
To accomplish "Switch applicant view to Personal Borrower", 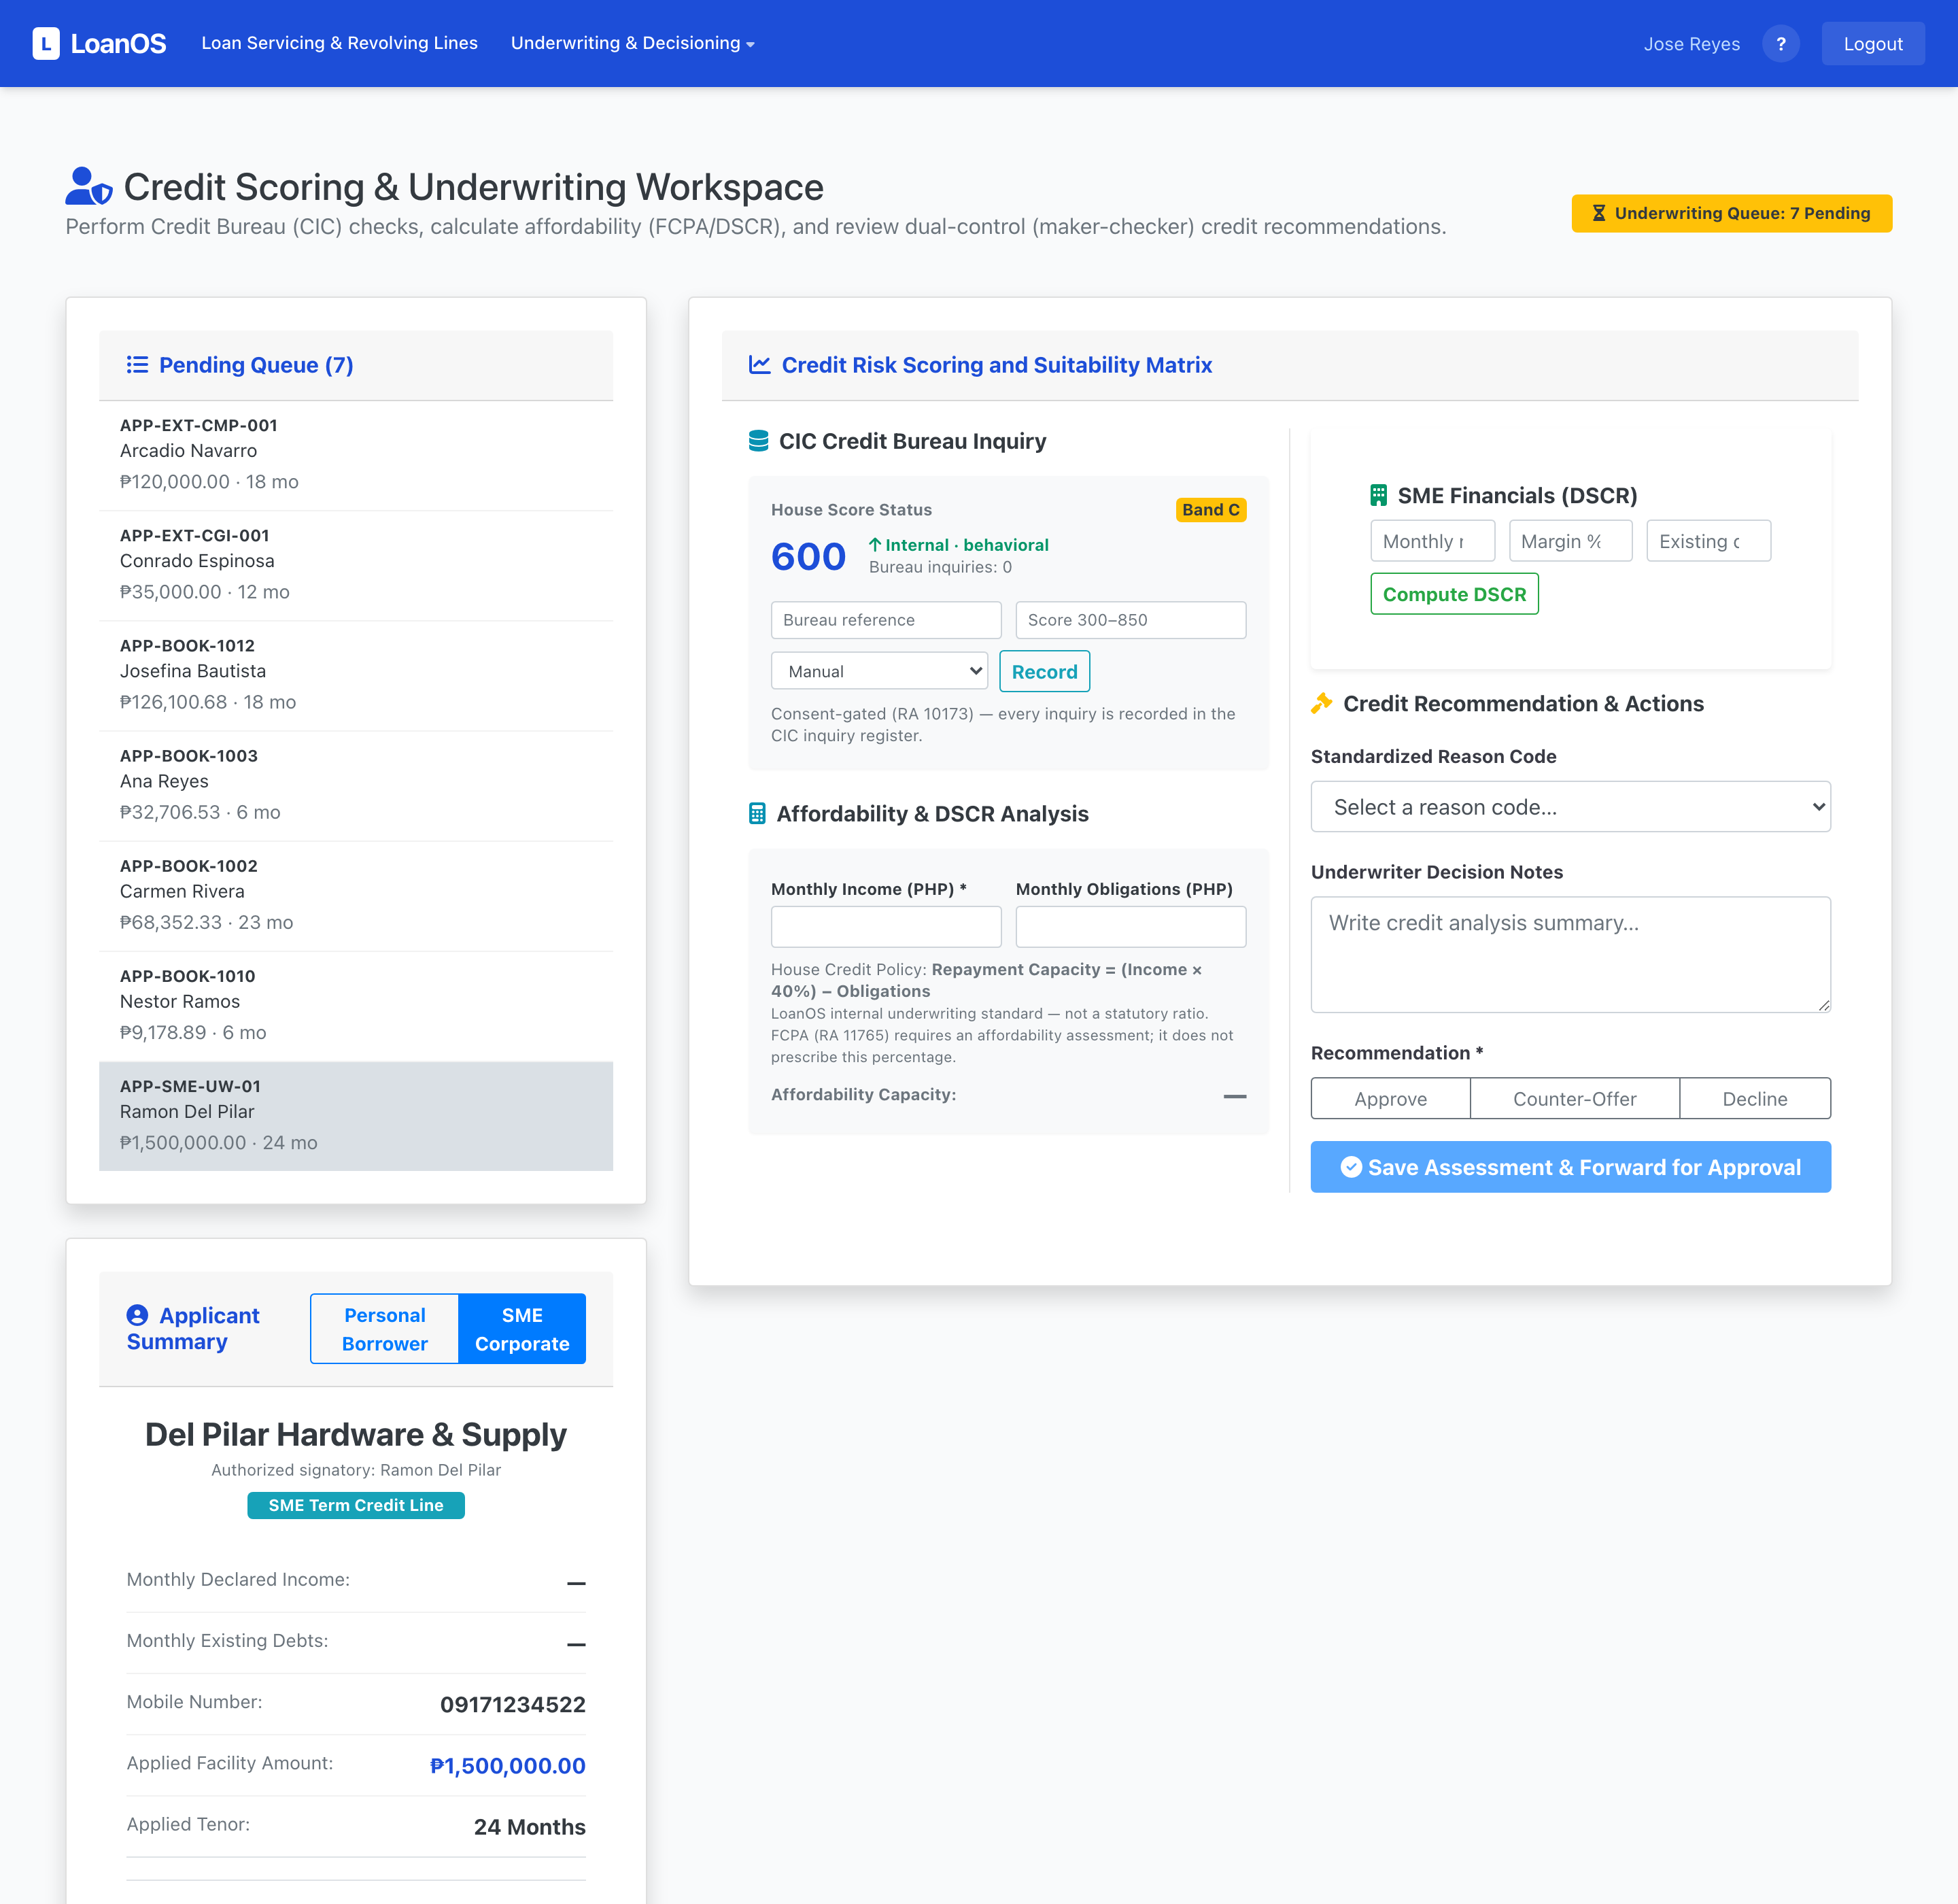I will tap(385, 1329).
